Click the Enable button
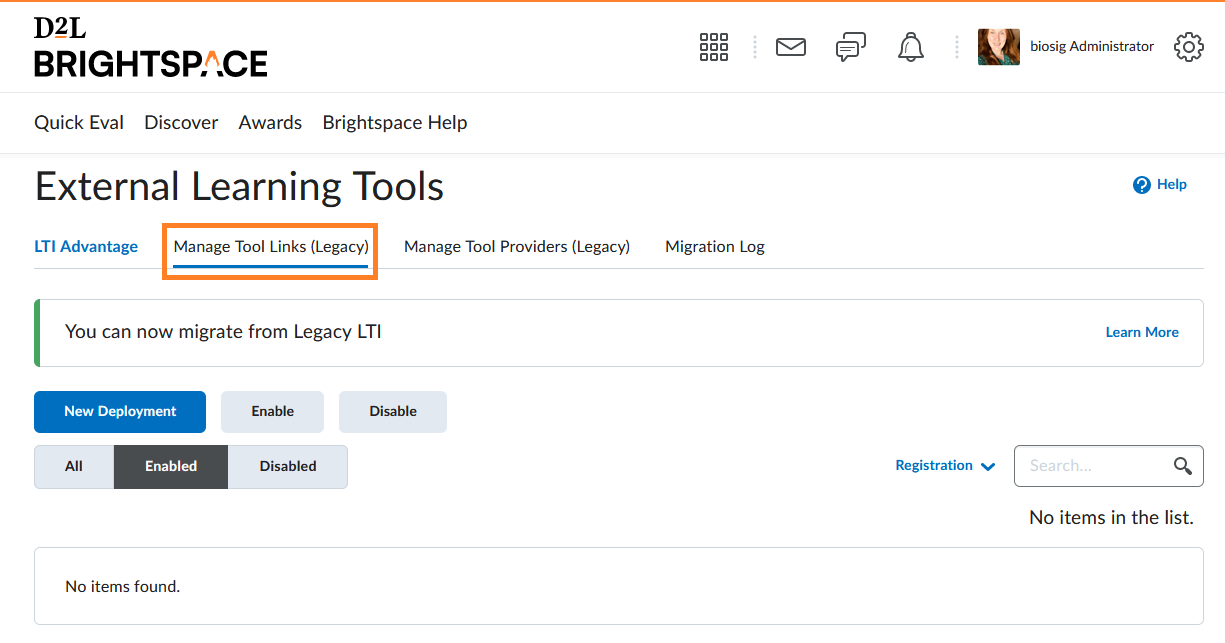The image size is (1225, 643). pos(273,412)
